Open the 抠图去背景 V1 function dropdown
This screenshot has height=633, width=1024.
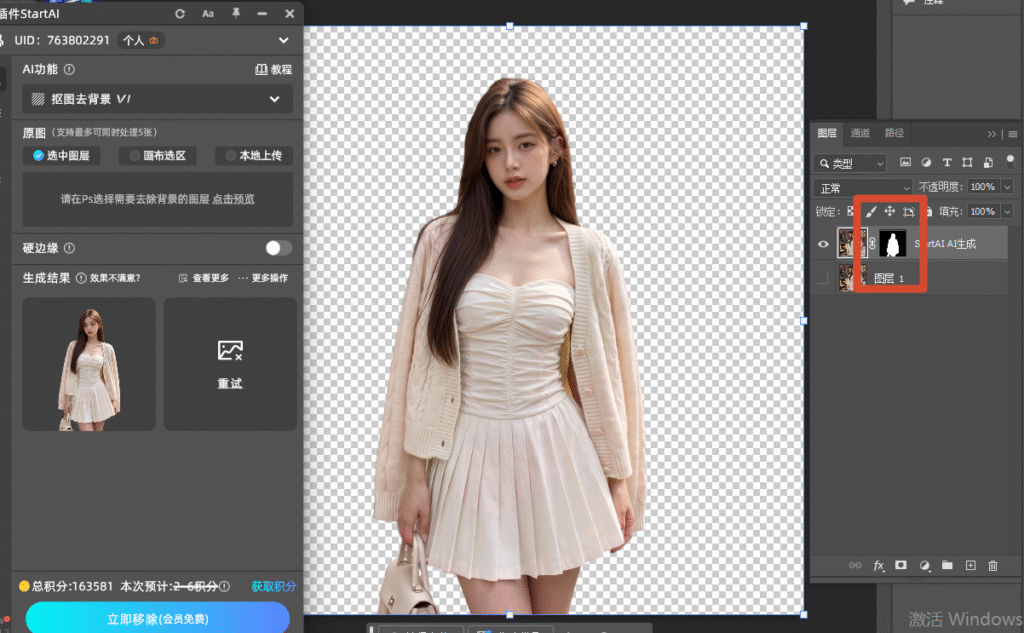point(157,99)
